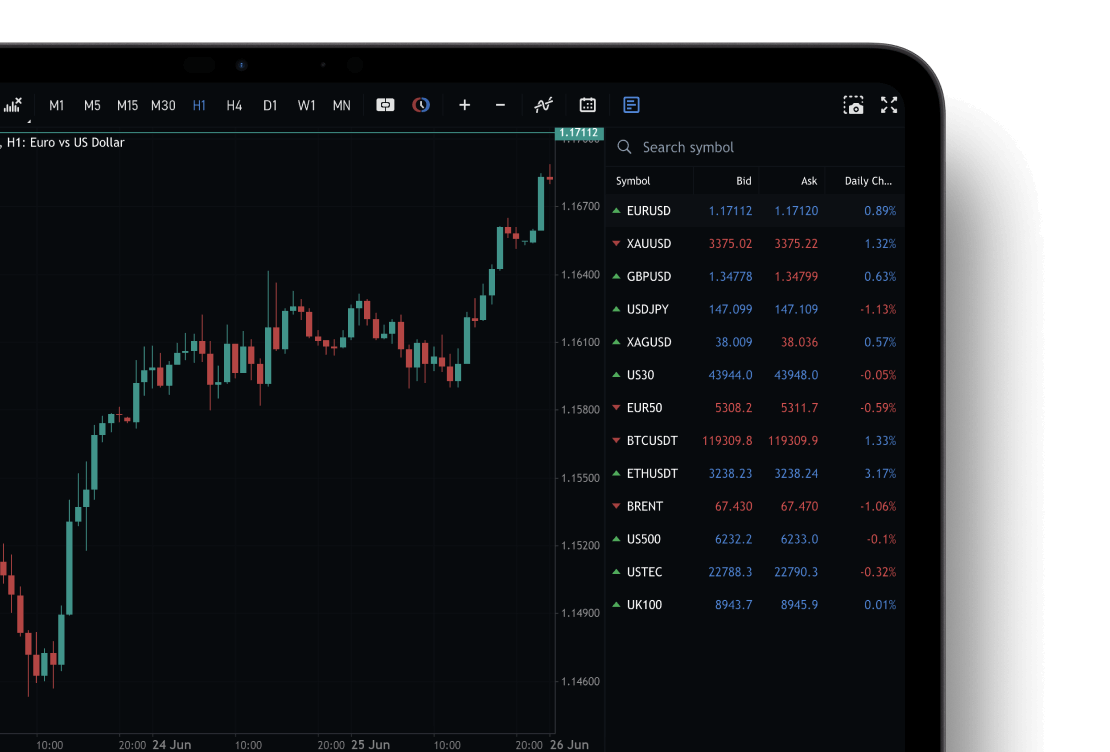1110x752 pixels.
Task: Open the indicators icon
Action: pyautogui.click(x=543, y=105)
